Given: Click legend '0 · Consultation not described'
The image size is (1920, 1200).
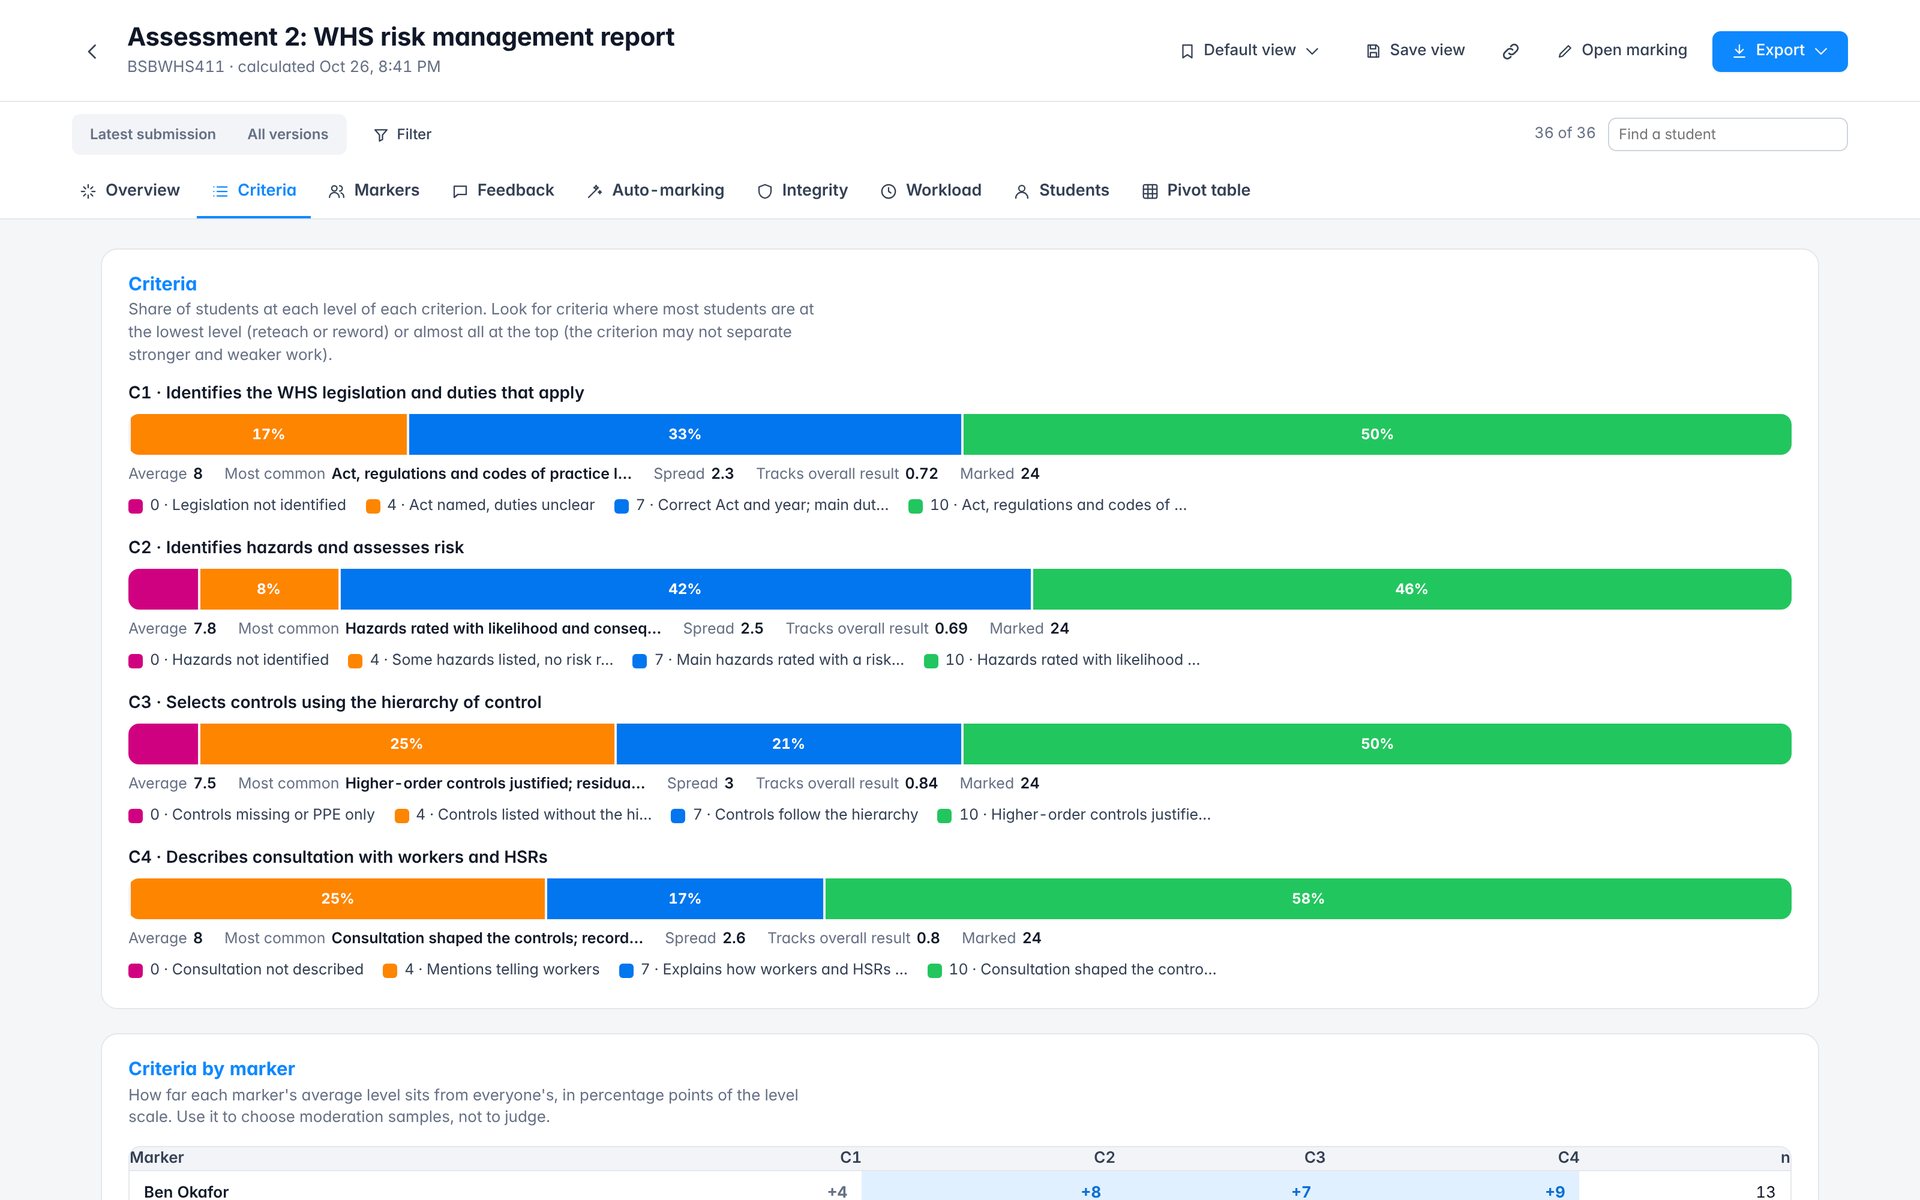Looking at the screenshot, I should [x=247, y=970].
